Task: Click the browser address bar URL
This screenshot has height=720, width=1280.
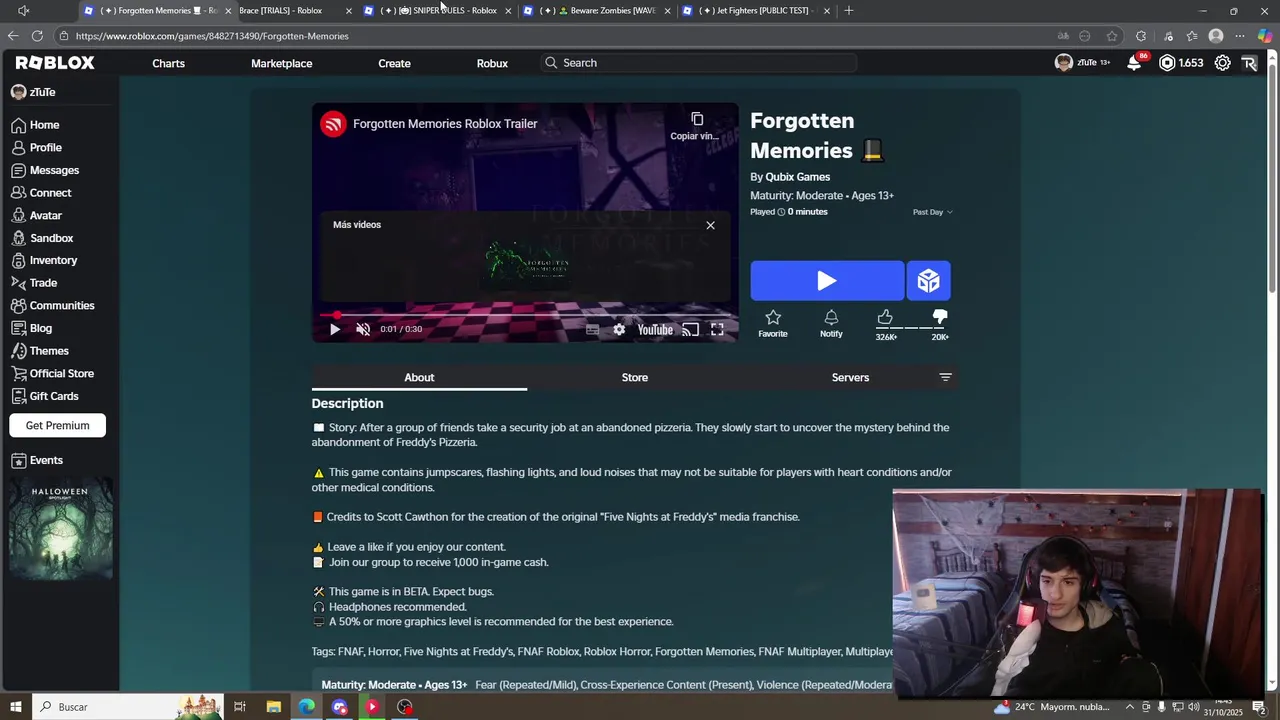Action: 212,36
